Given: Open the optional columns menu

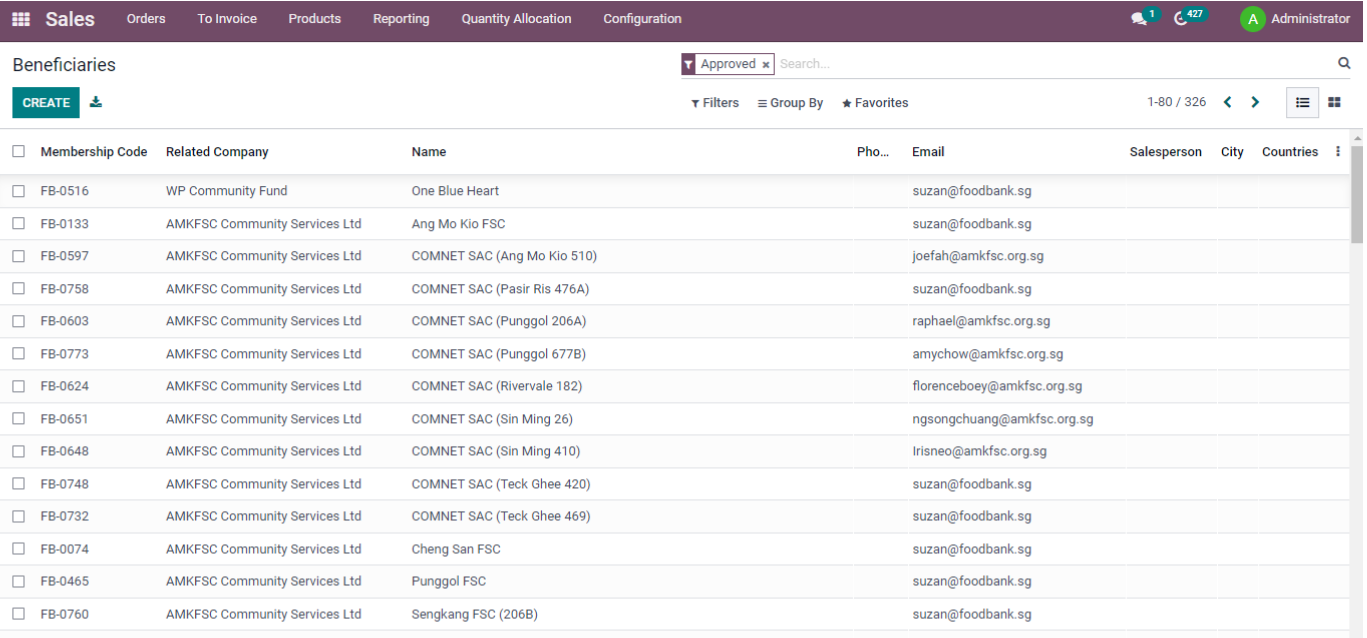Looking at the screenshot, I should click(x=1338, y=152).
